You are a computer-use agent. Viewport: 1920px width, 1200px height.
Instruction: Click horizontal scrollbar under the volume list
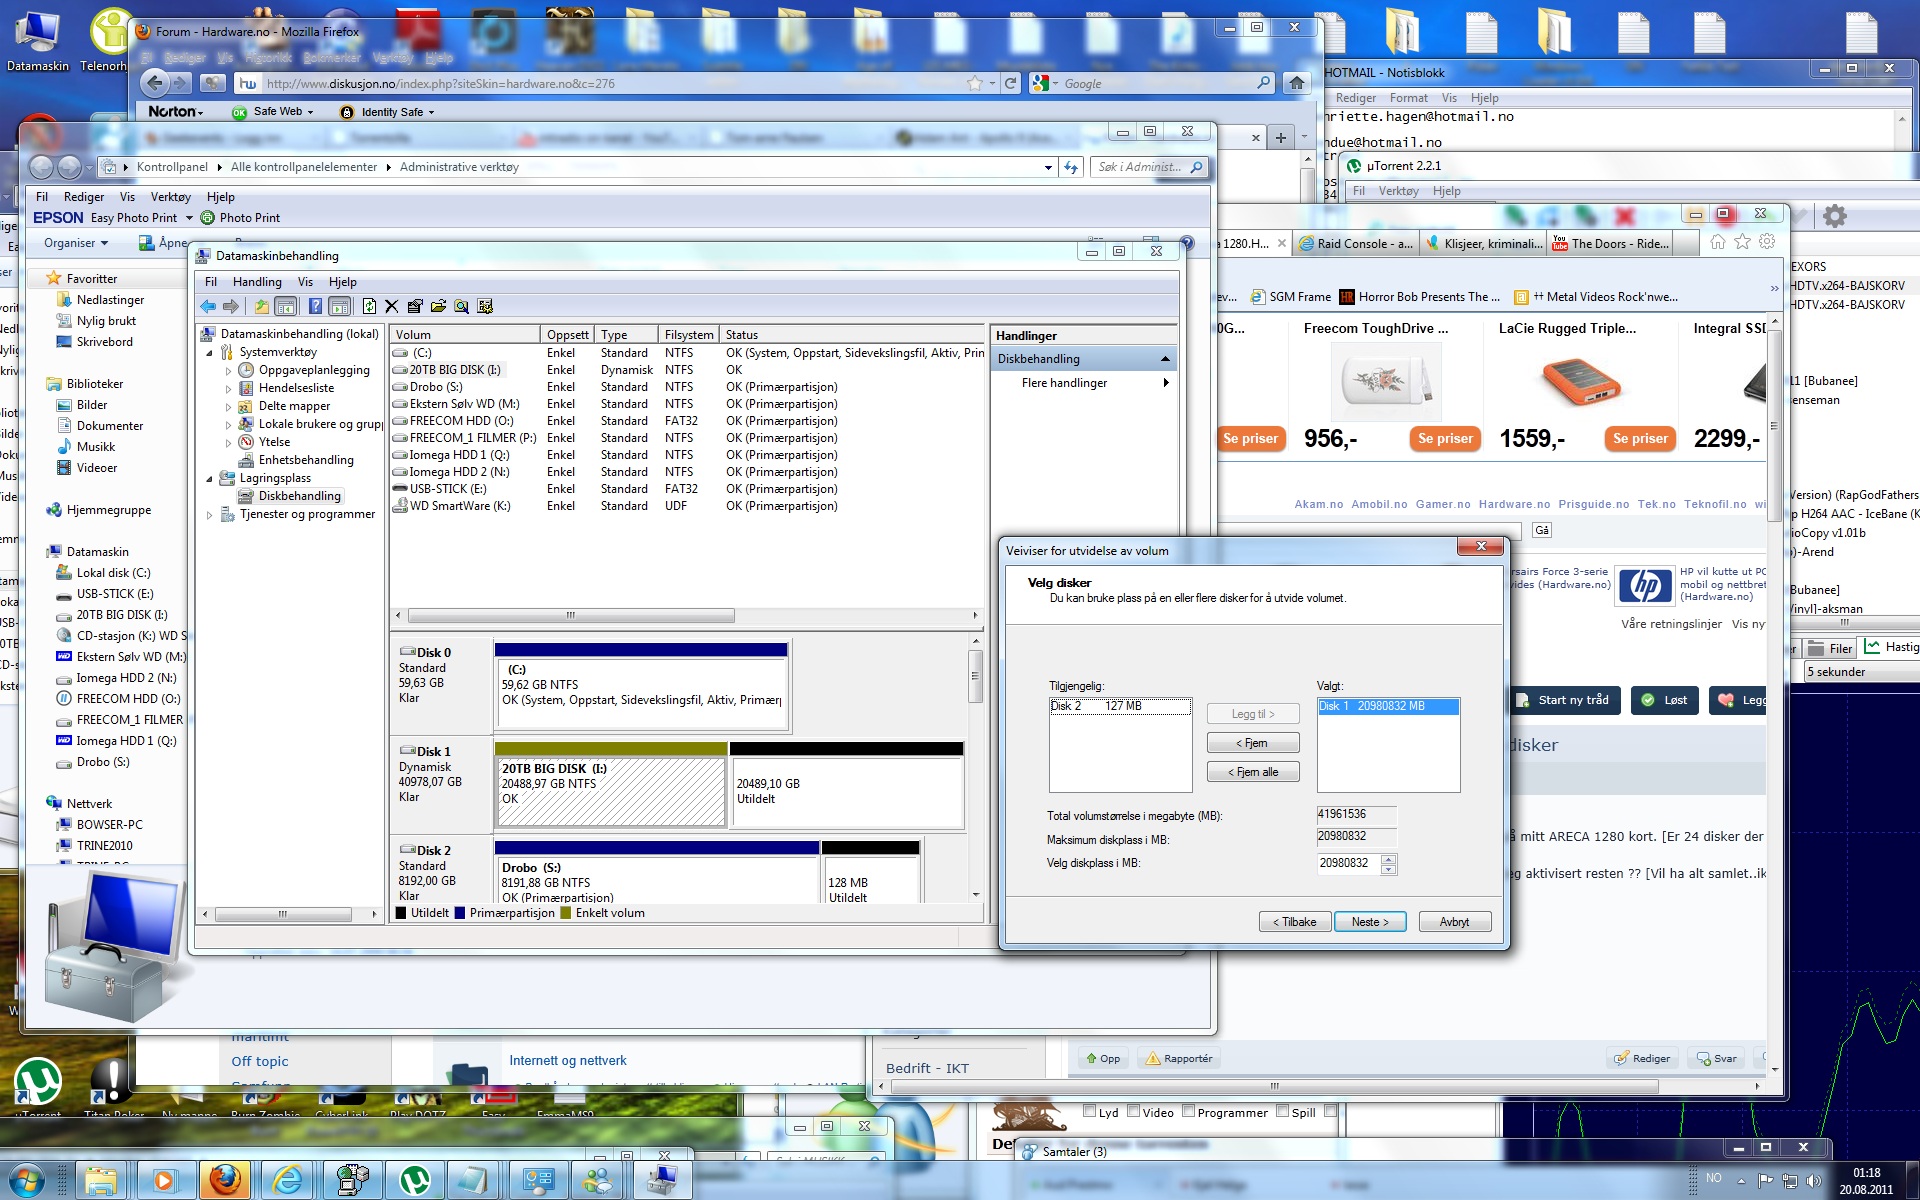click(x=571, y=616)
